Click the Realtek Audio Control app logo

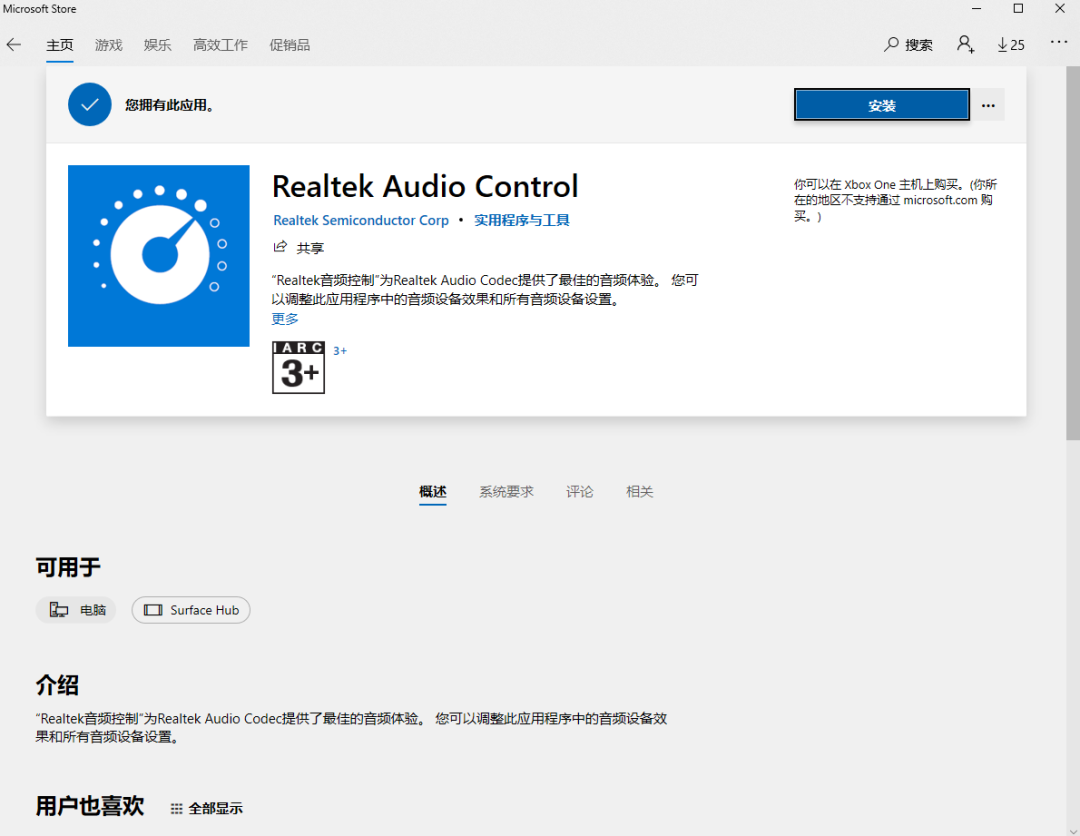pos(158,255)
